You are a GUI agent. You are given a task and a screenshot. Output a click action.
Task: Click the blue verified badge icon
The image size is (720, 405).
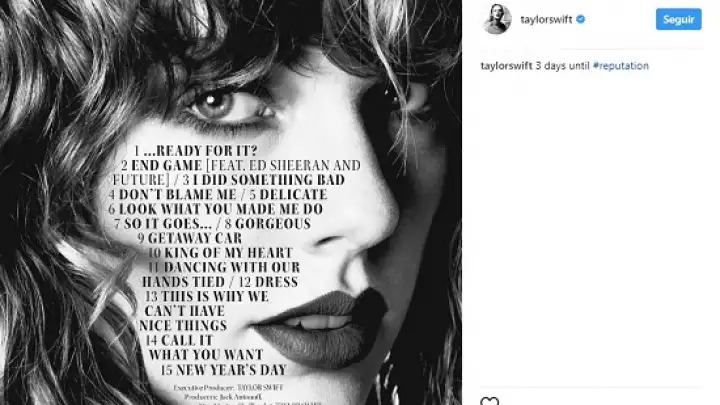580,19
